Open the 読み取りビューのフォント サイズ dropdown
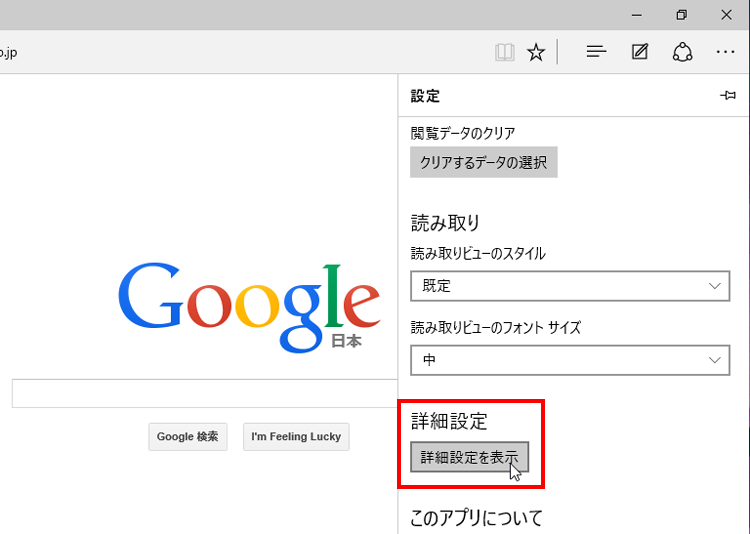This screenshot has width=750, height=534. click(570, 360)
